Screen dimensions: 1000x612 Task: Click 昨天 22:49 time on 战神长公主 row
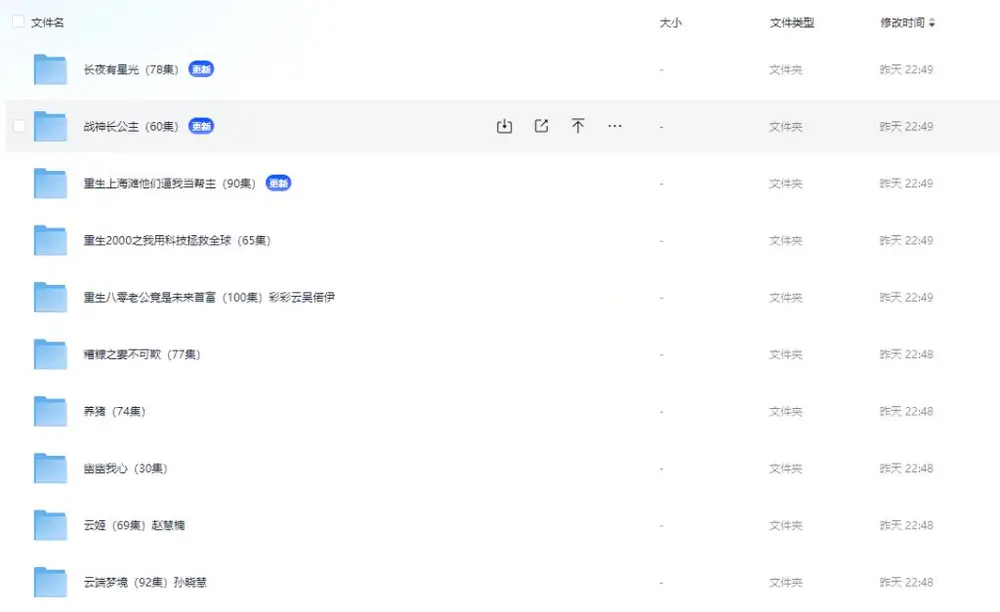coord(906,126)
